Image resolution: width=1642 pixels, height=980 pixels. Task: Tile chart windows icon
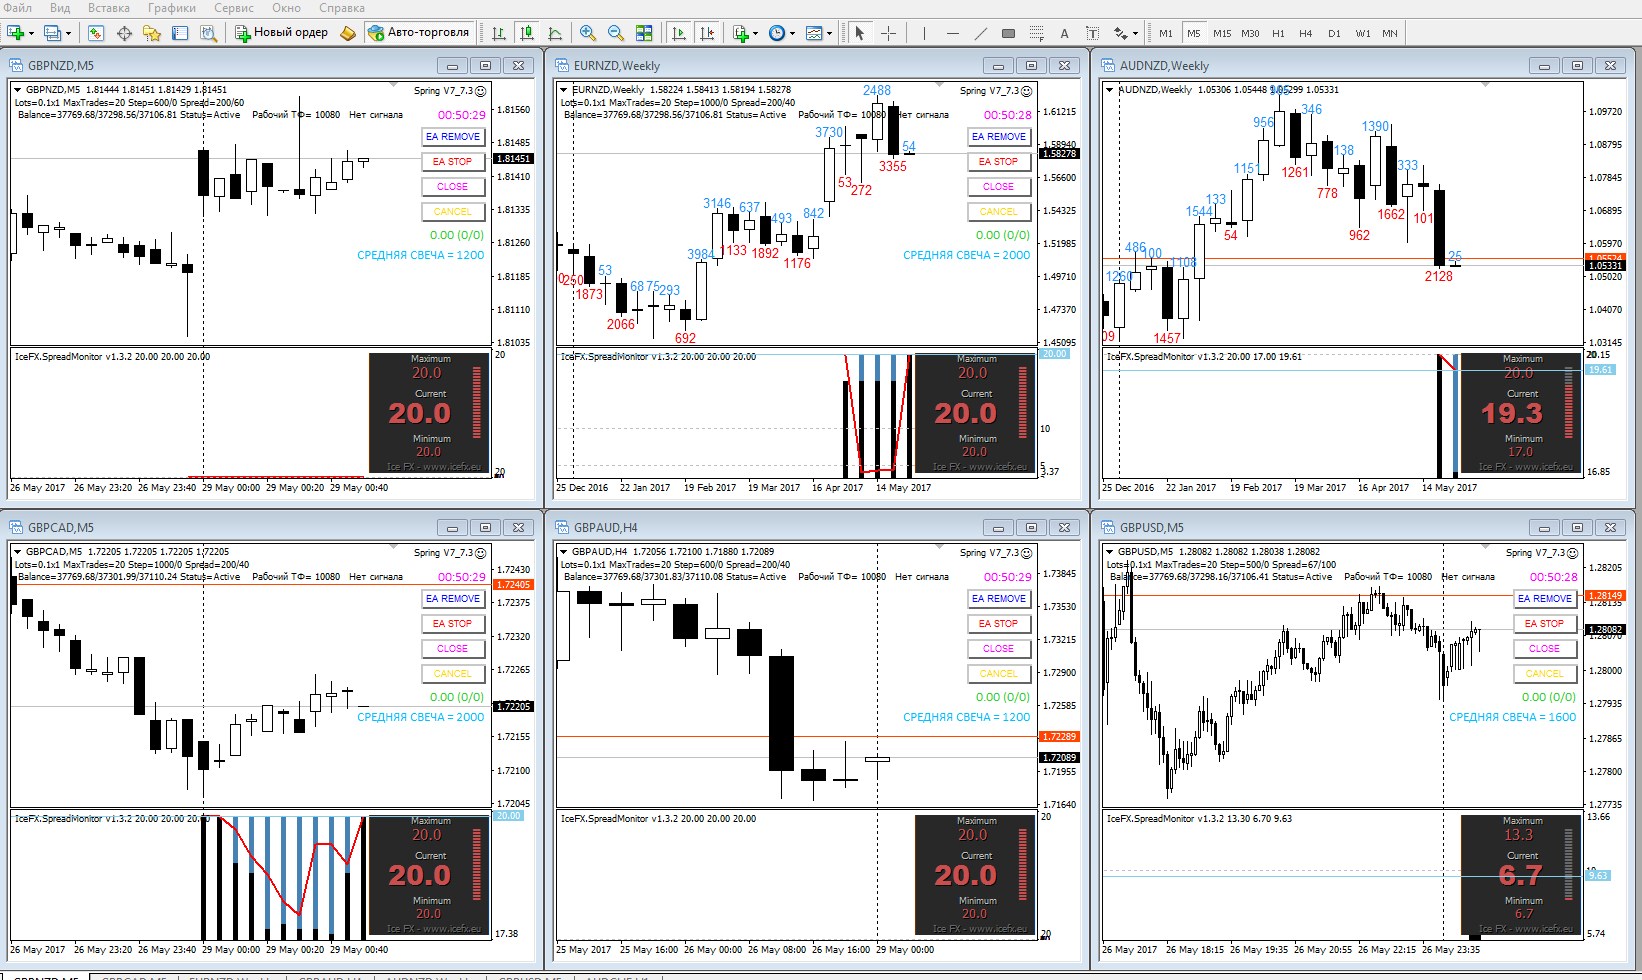pos(644,33)
